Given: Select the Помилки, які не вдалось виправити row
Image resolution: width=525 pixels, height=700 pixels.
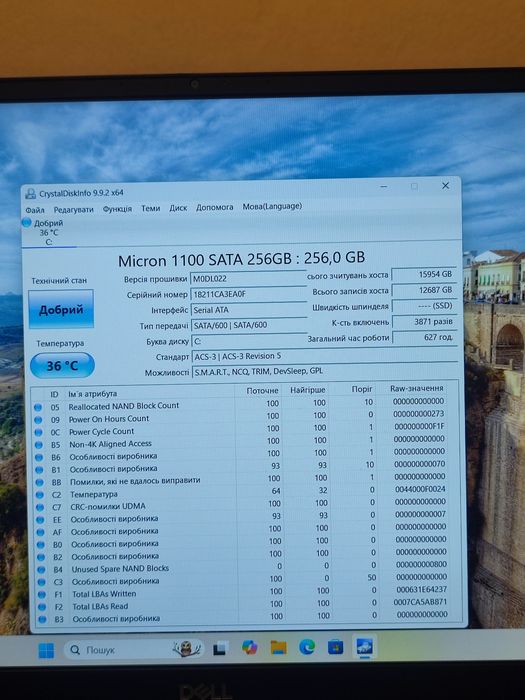Looking at the screenshot, I should point(242,480).
